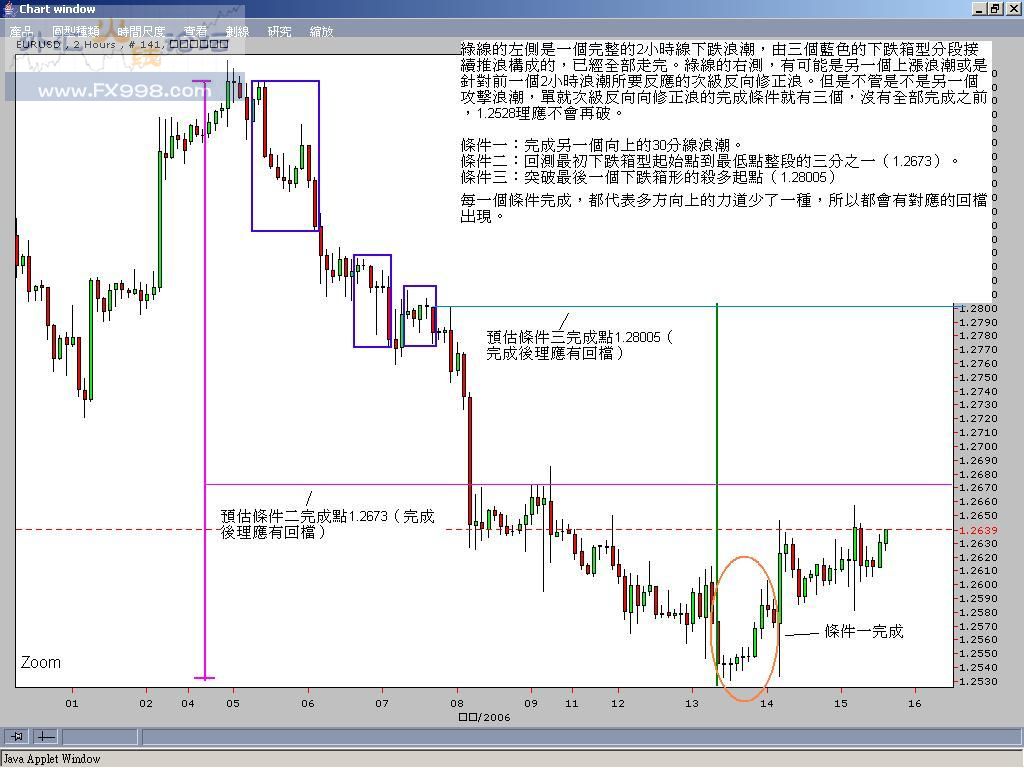Click the short status field beside the crosshair icon
This screenshot has width=1024, height=768.
tap(100, 737)
